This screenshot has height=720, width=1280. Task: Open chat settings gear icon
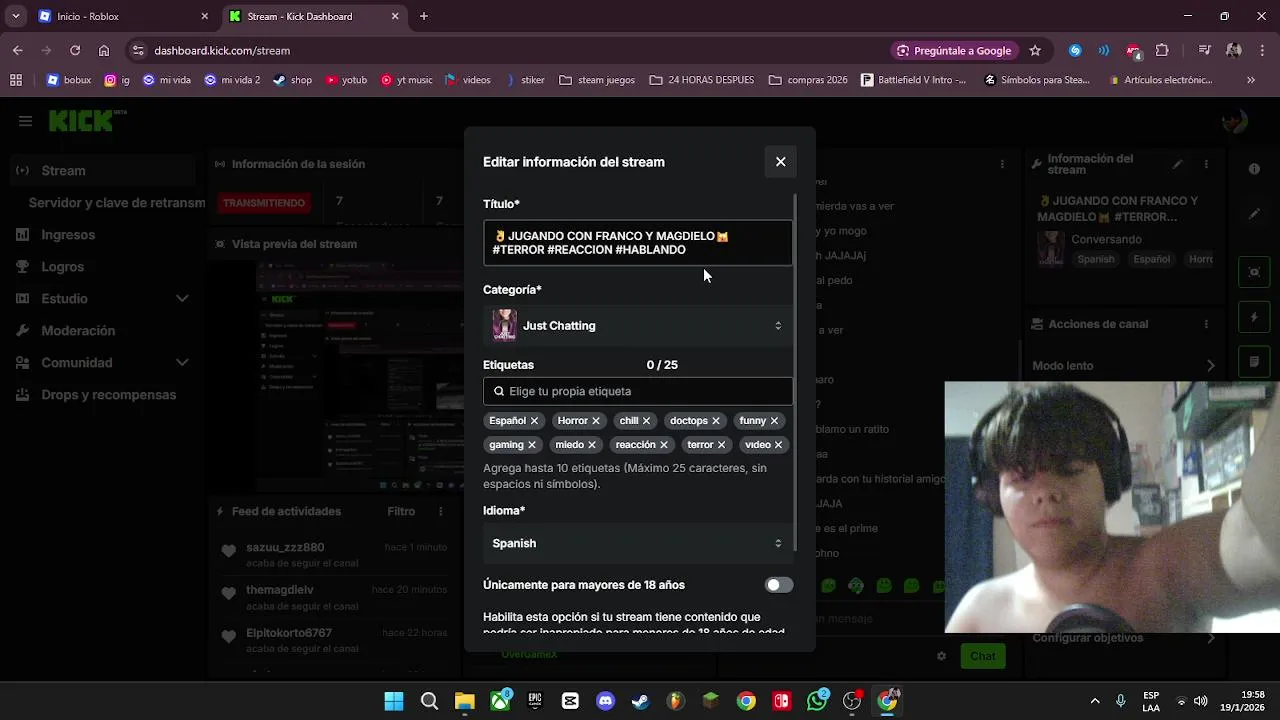tap(941, 656)
